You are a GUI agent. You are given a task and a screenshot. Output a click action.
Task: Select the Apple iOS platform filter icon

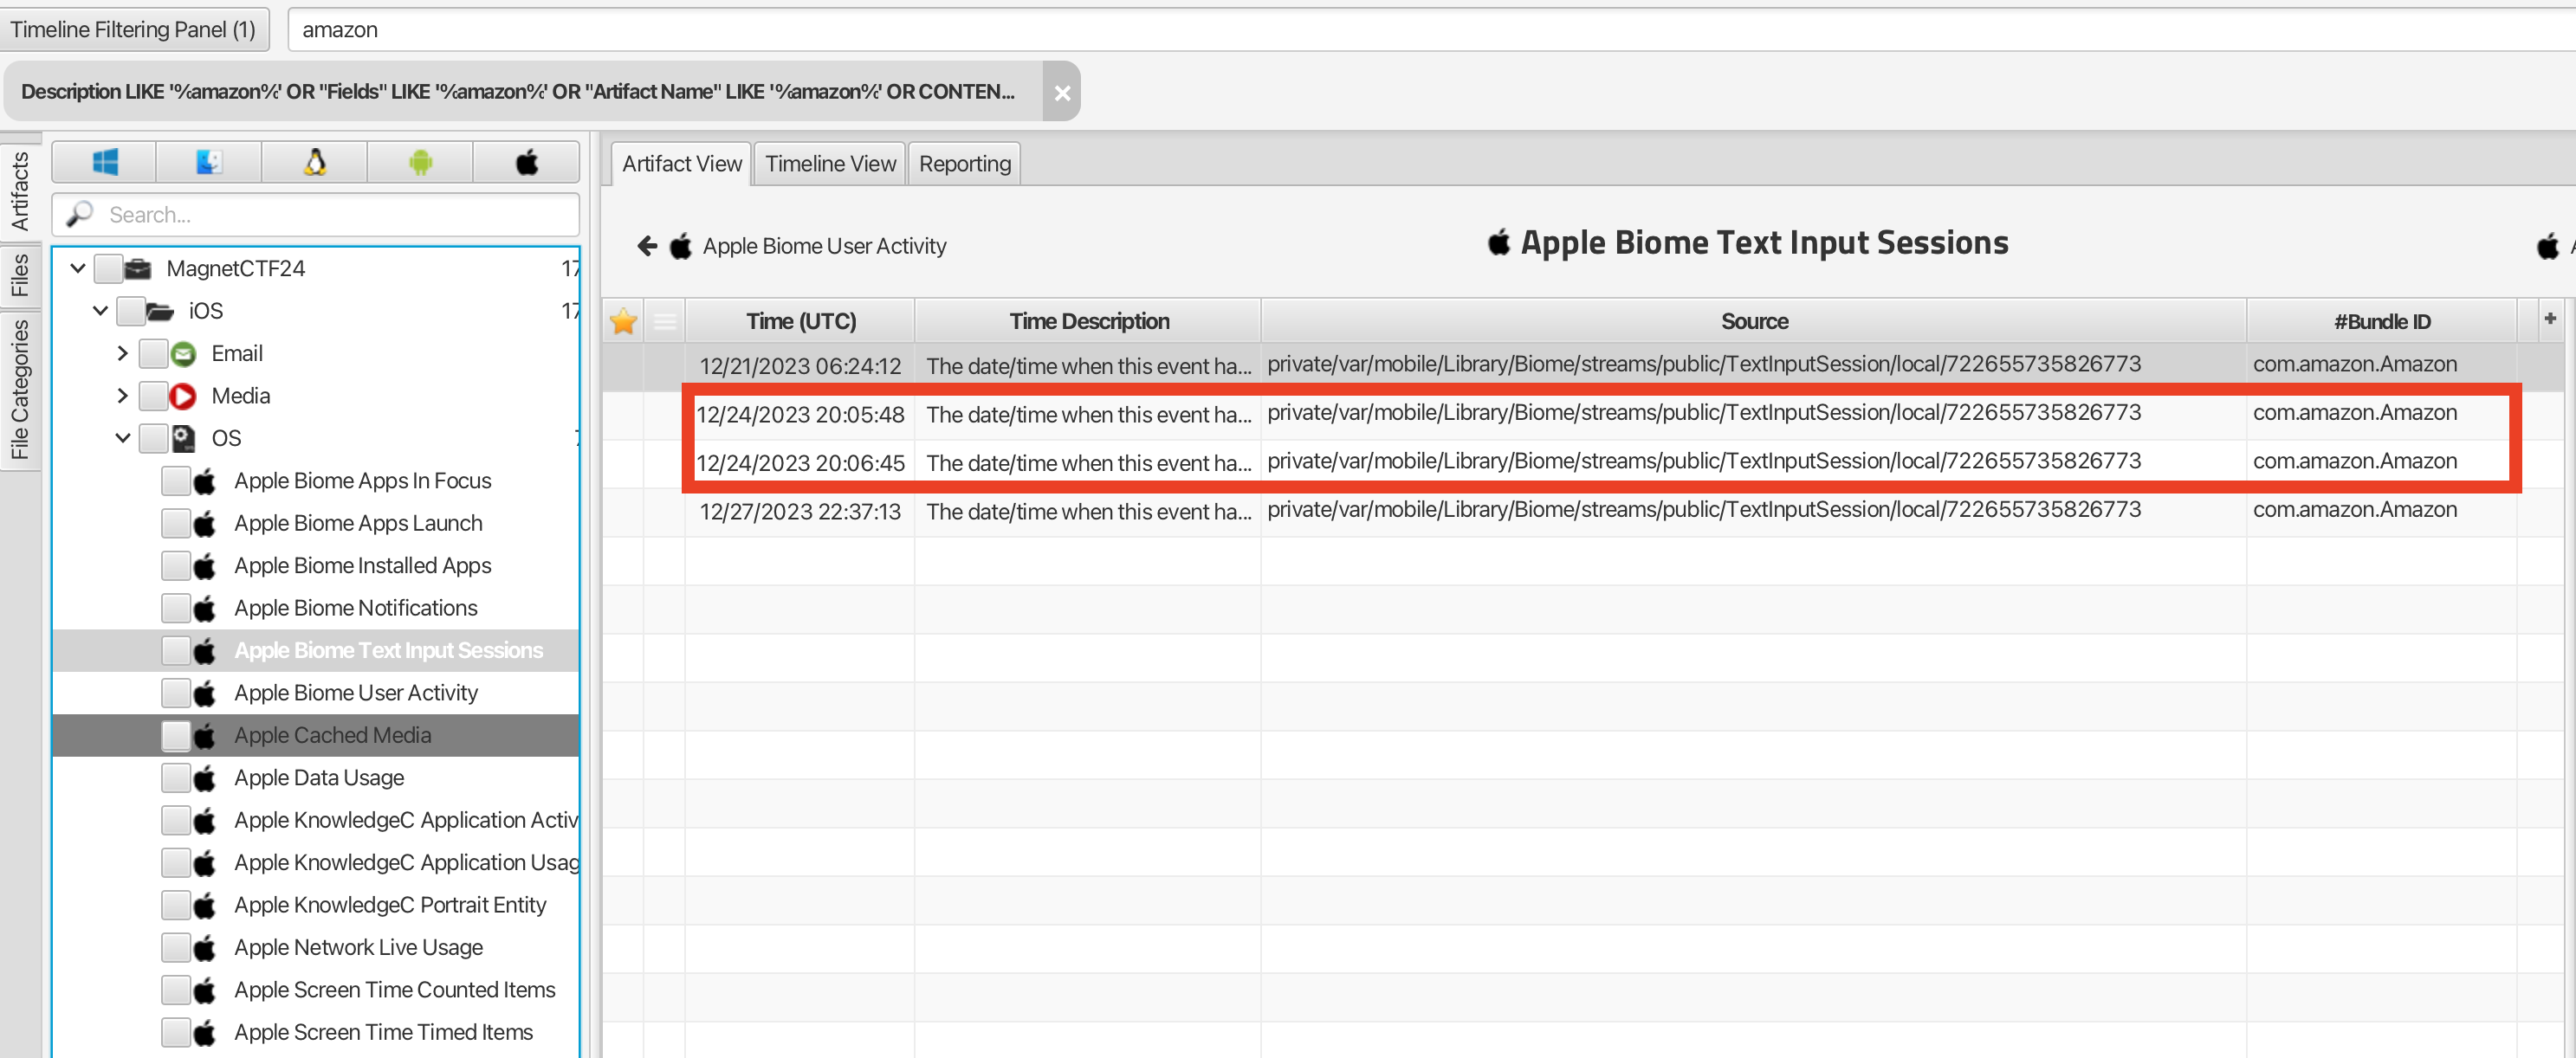click(x=527, y=162)
